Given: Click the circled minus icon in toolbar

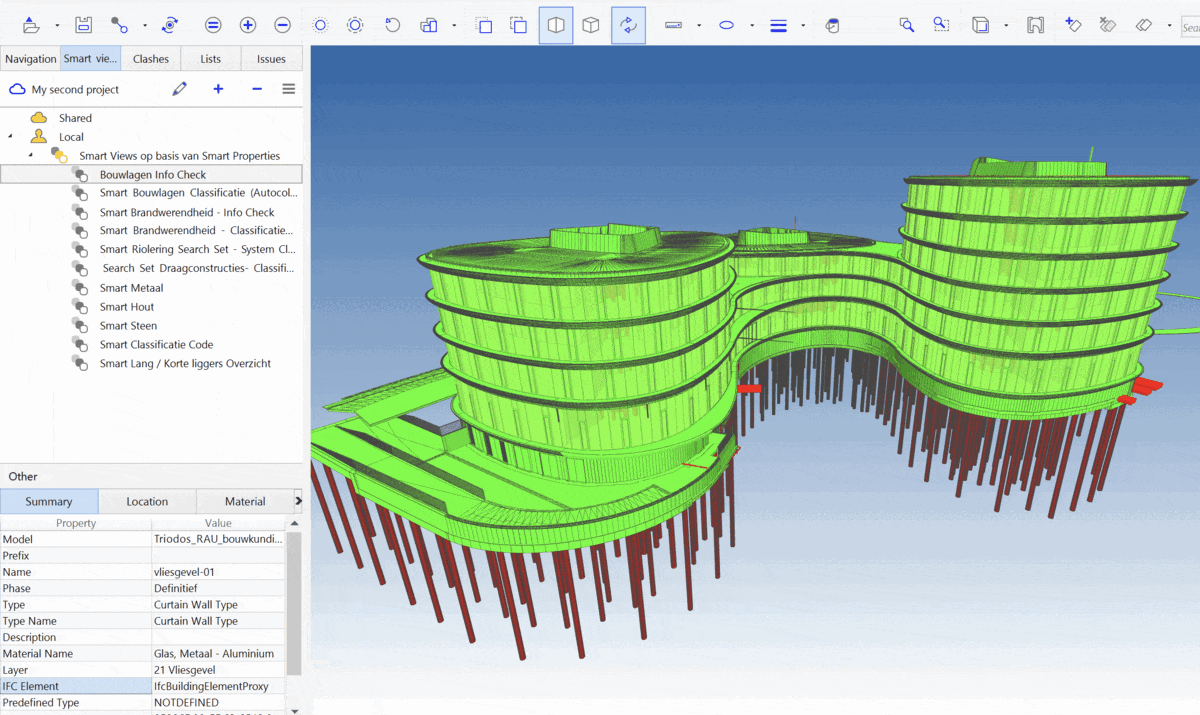Looking at the screenshot, I should [x=283, y=25].
